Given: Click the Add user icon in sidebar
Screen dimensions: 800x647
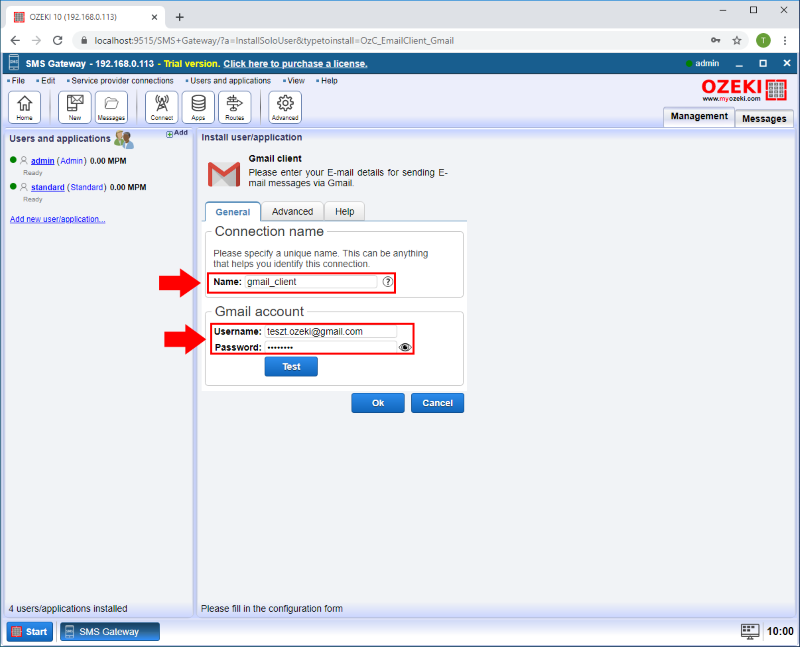Looking at the screenshot, I should click(x=177, y=133).
